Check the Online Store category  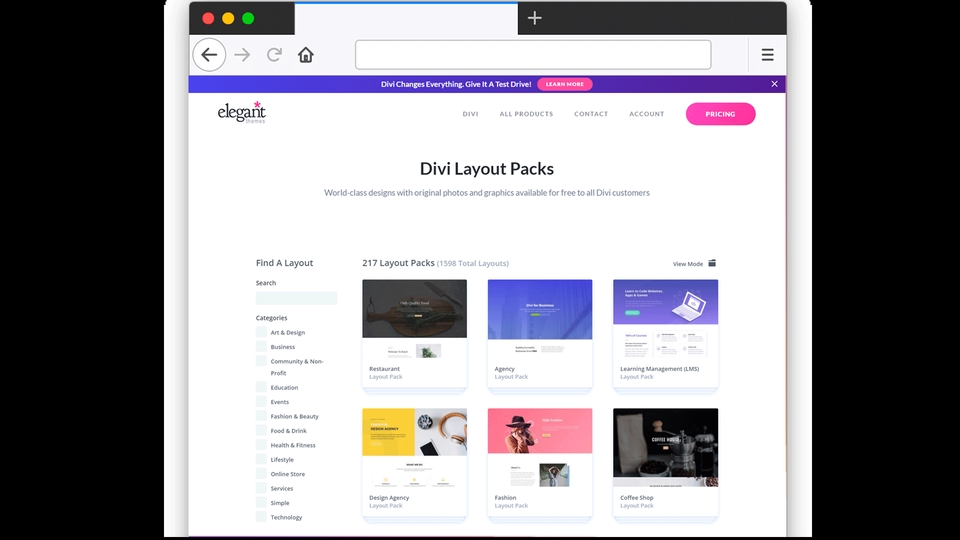(261, 473)
